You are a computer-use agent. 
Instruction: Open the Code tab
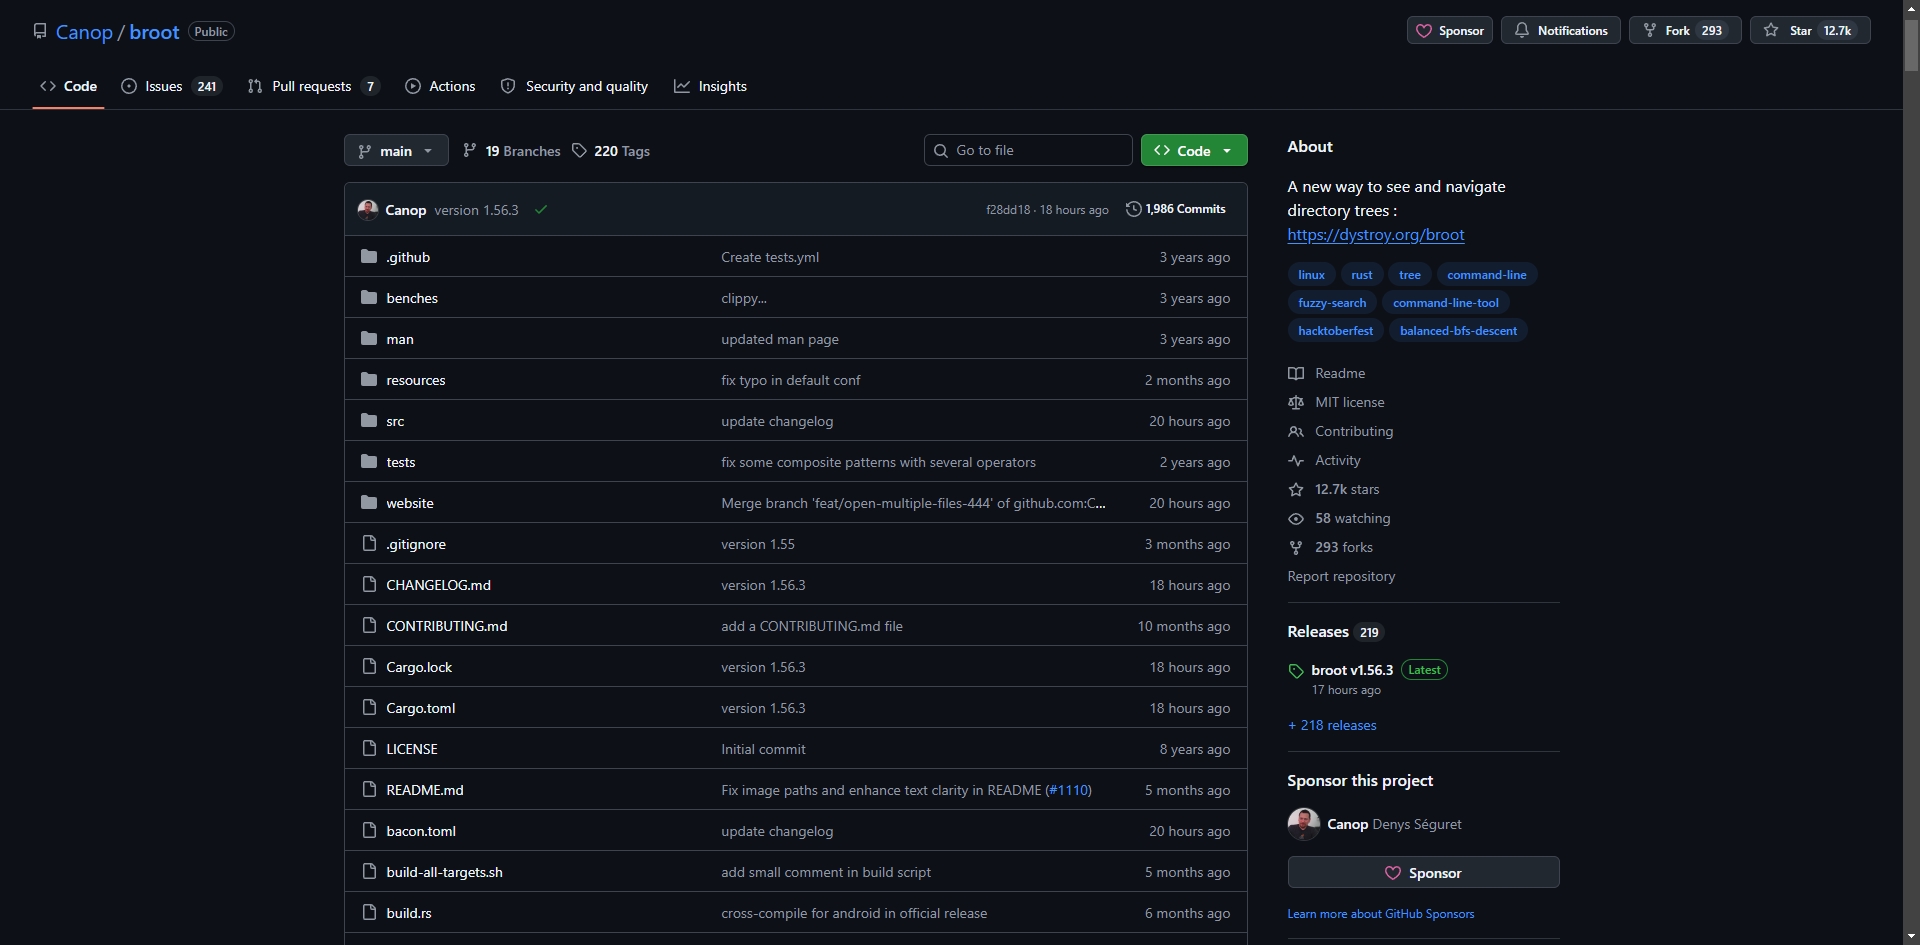(69, 86)
